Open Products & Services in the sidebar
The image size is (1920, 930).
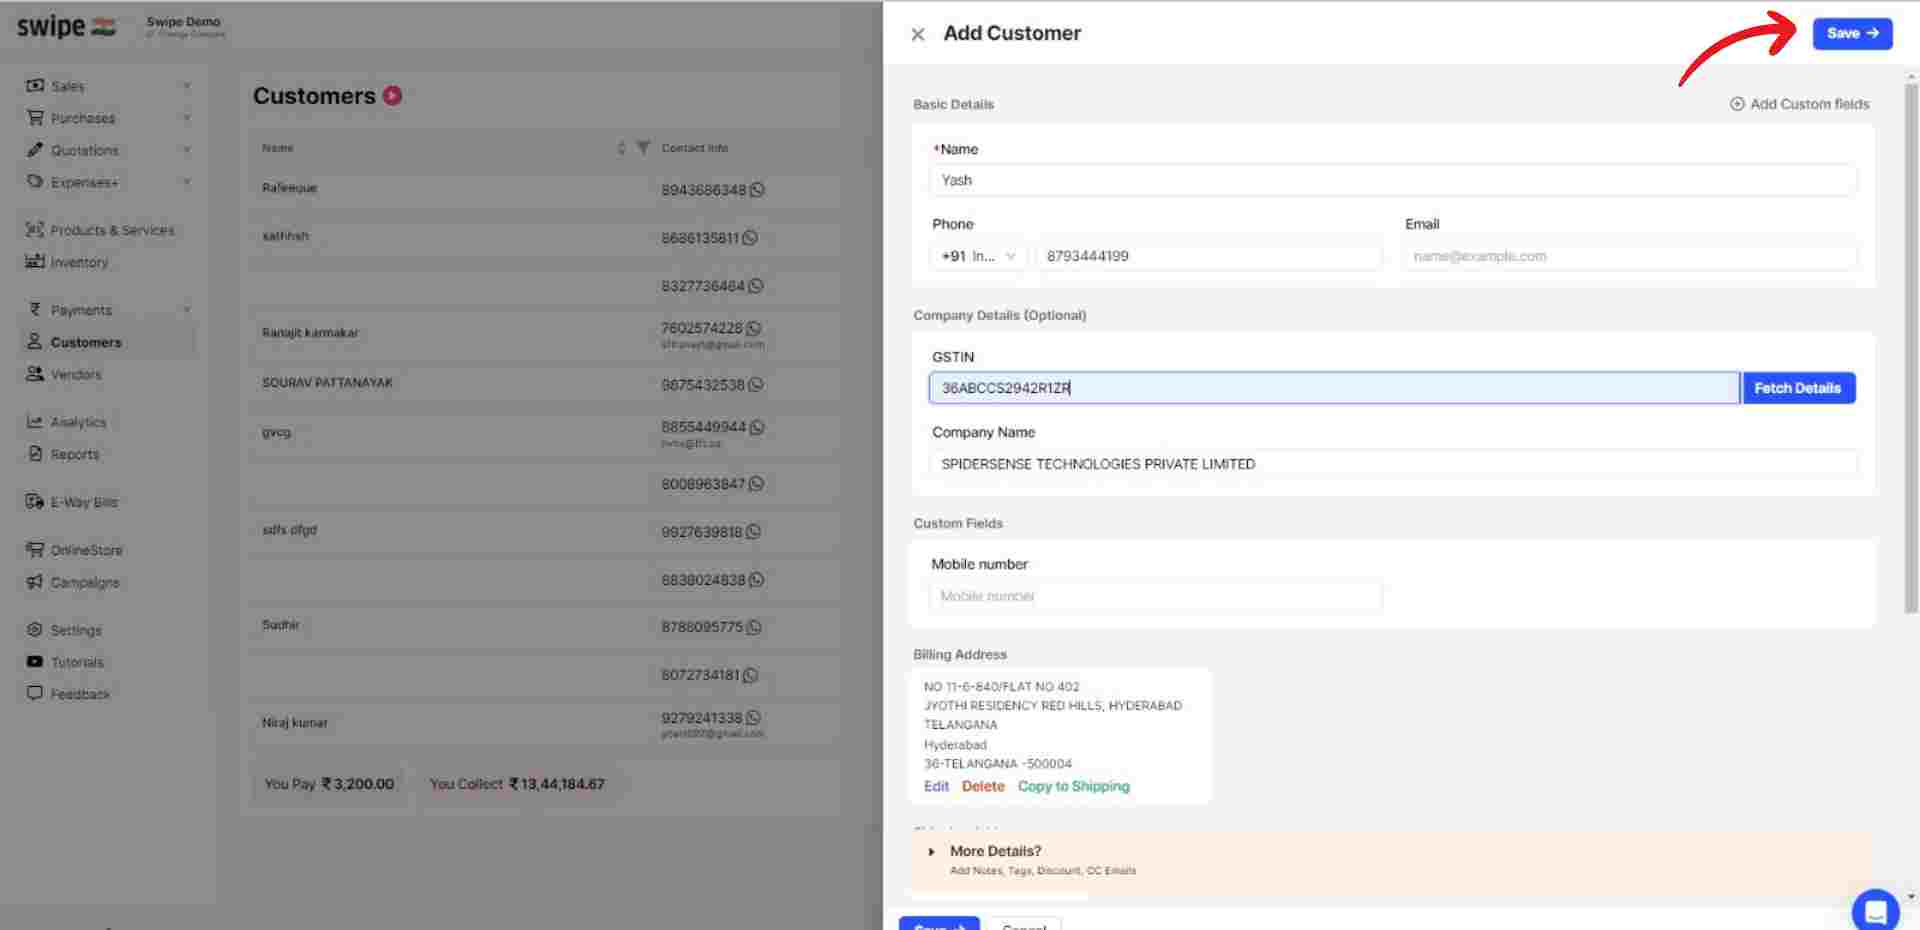click(112, 230)
